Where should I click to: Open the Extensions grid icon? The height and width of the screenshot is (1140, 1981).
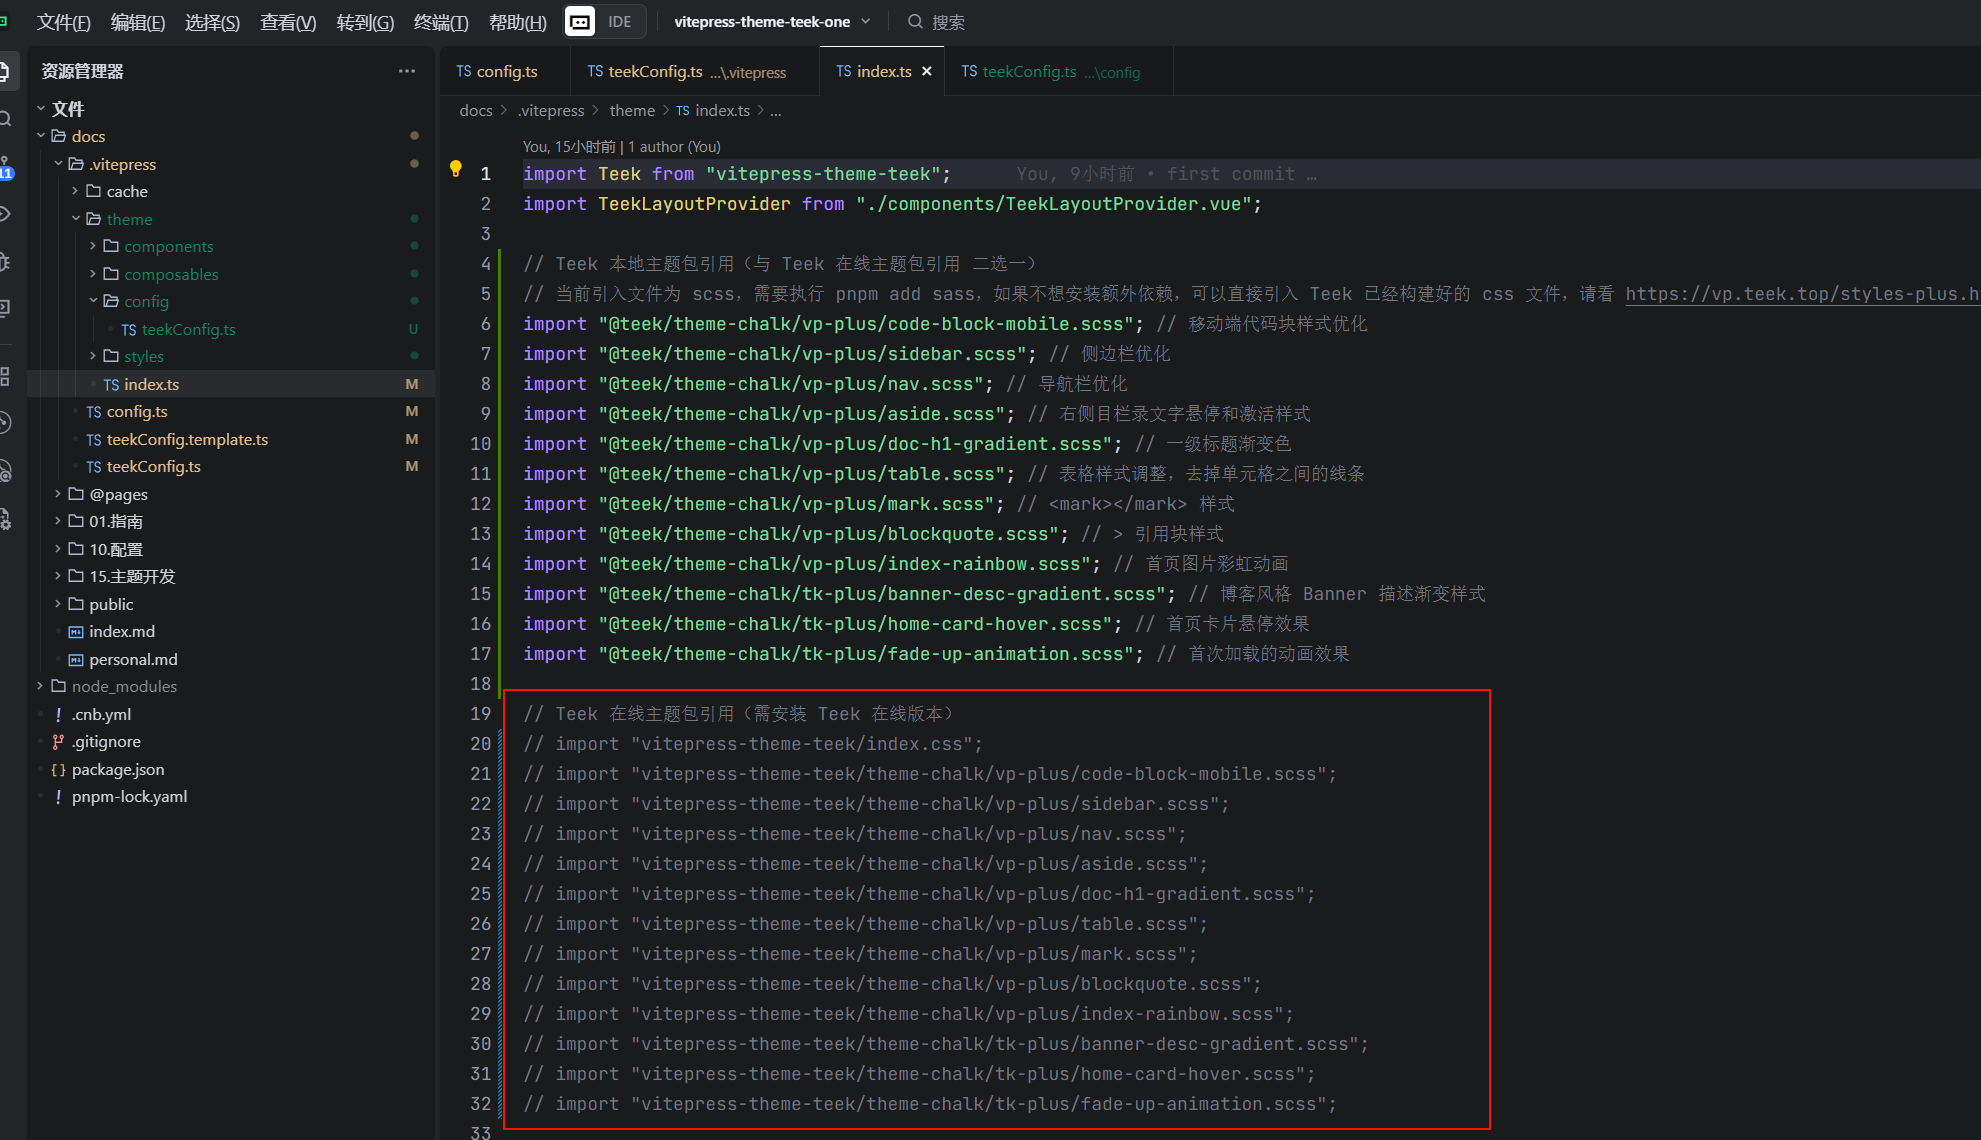click(x=6, y=376)
